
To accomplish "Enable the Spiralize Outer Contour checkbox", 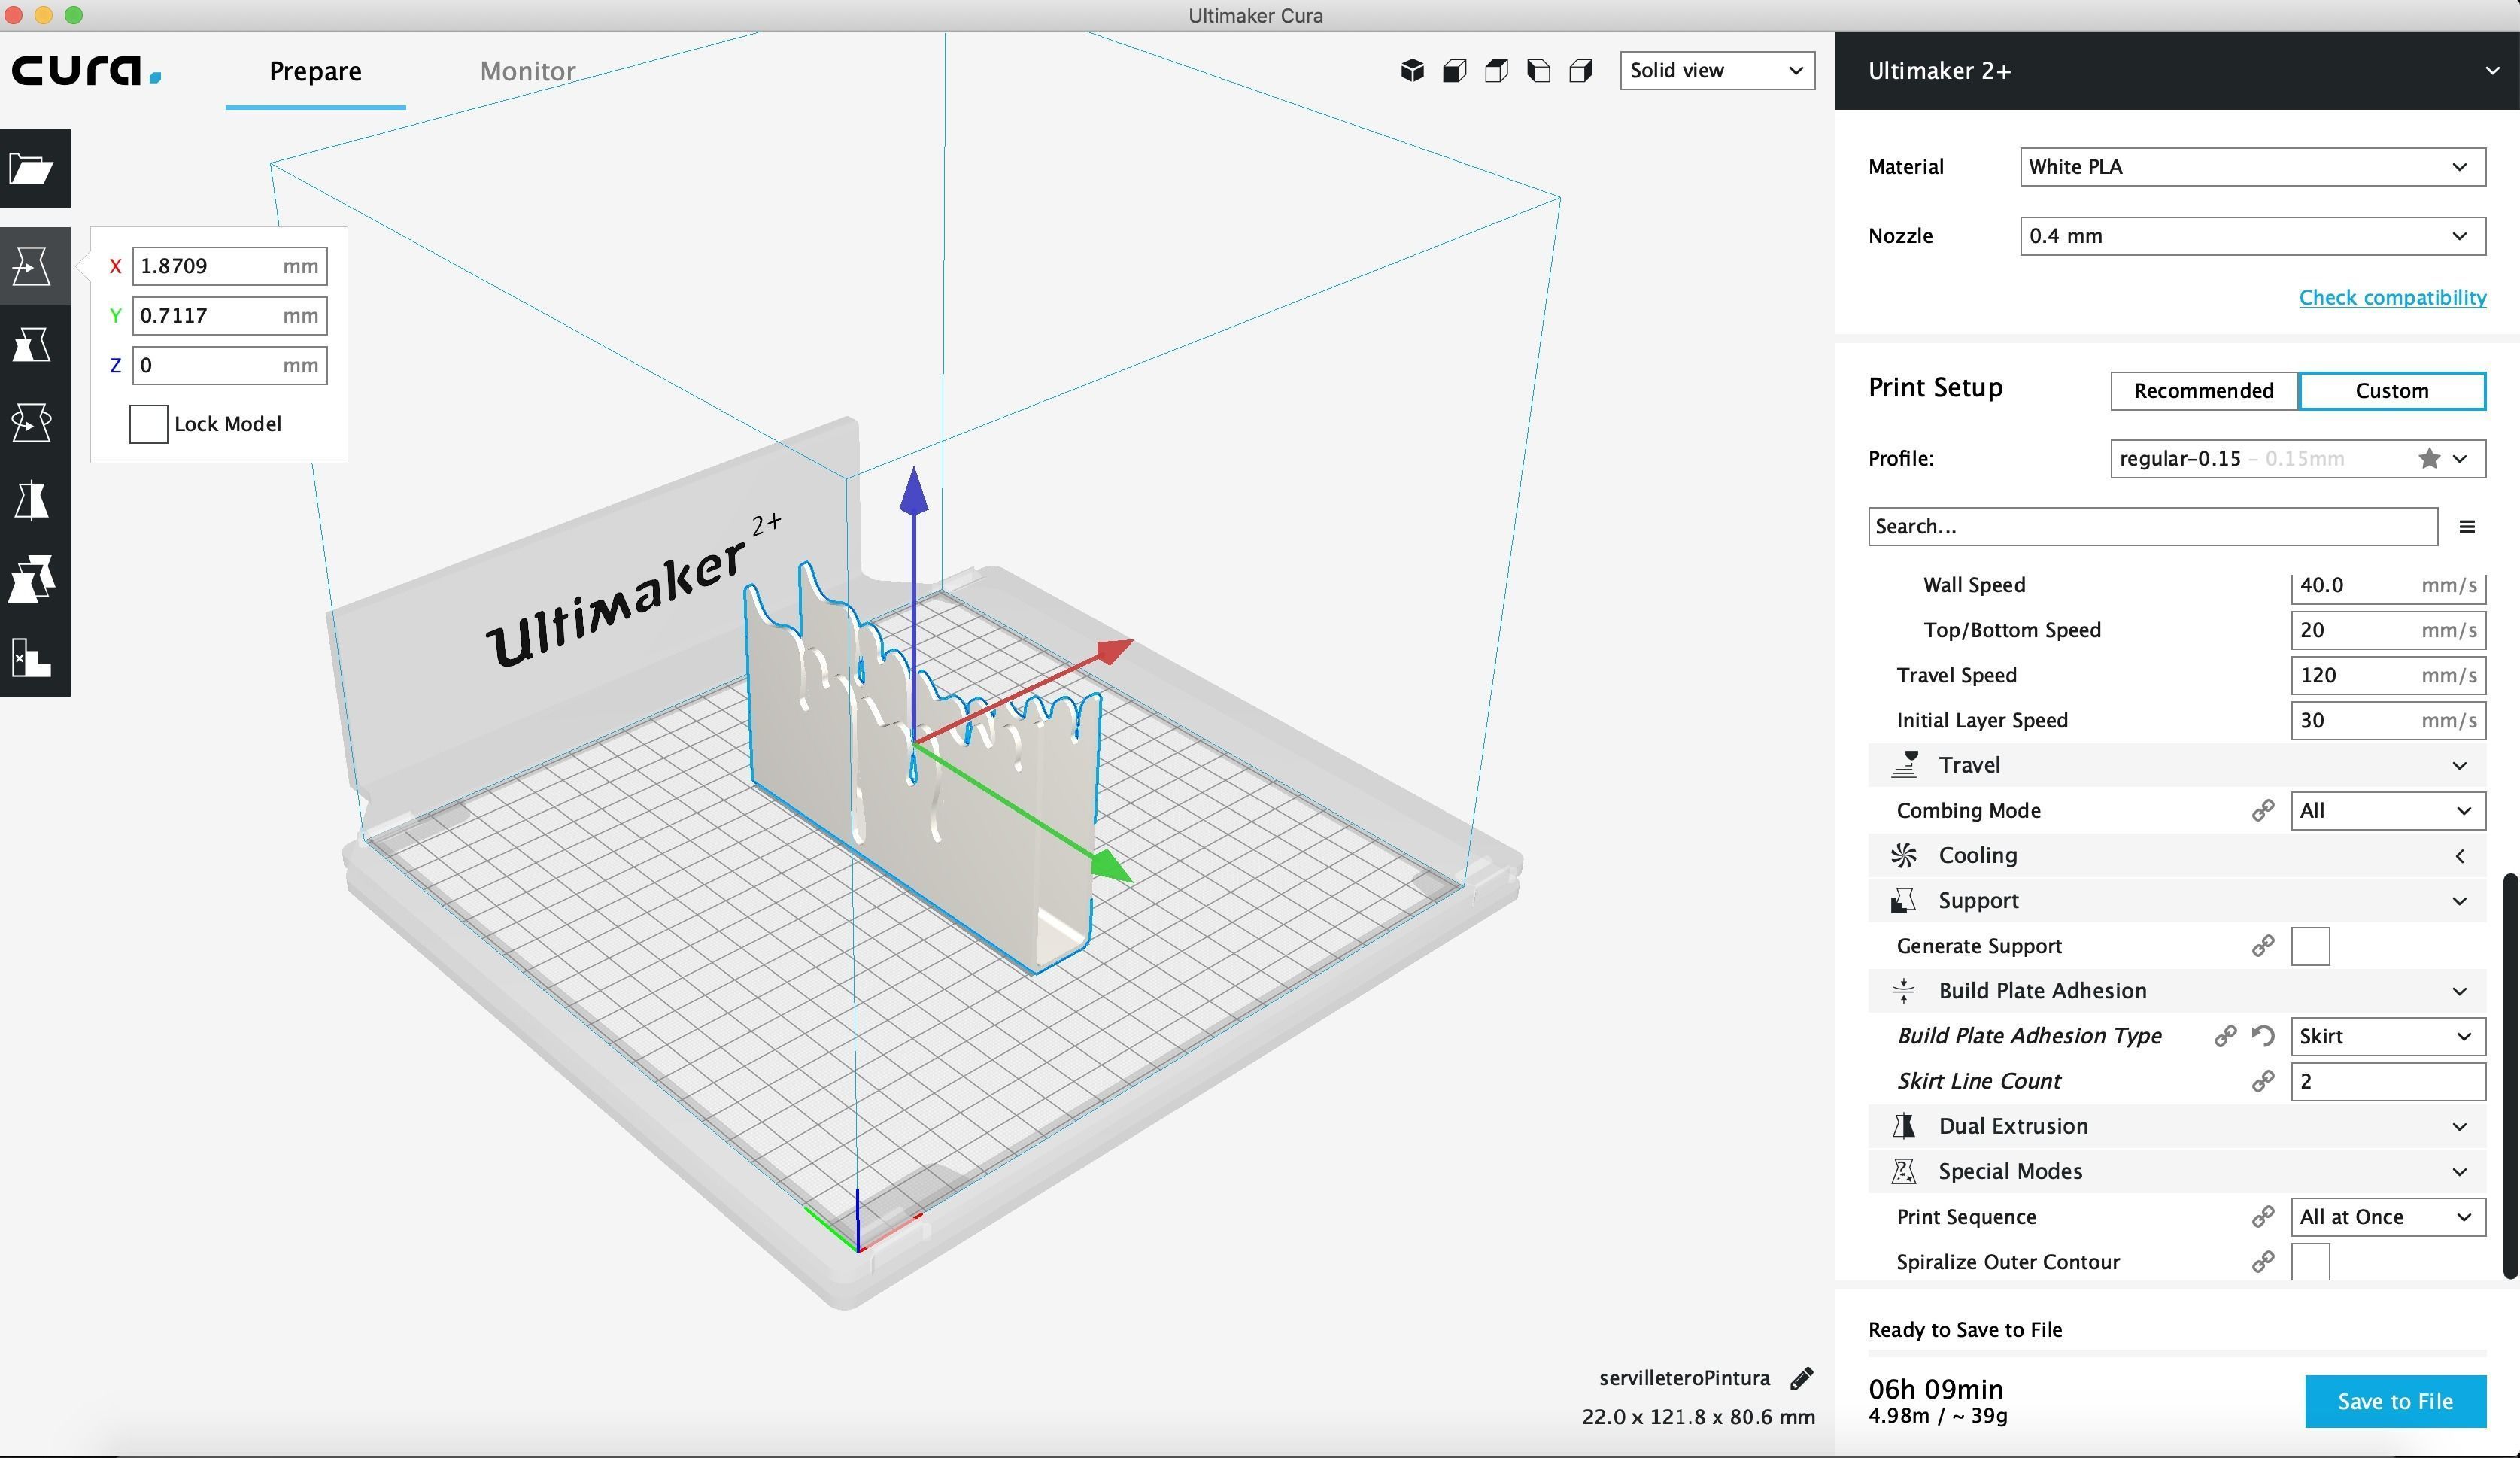I will [2310, 1262].
